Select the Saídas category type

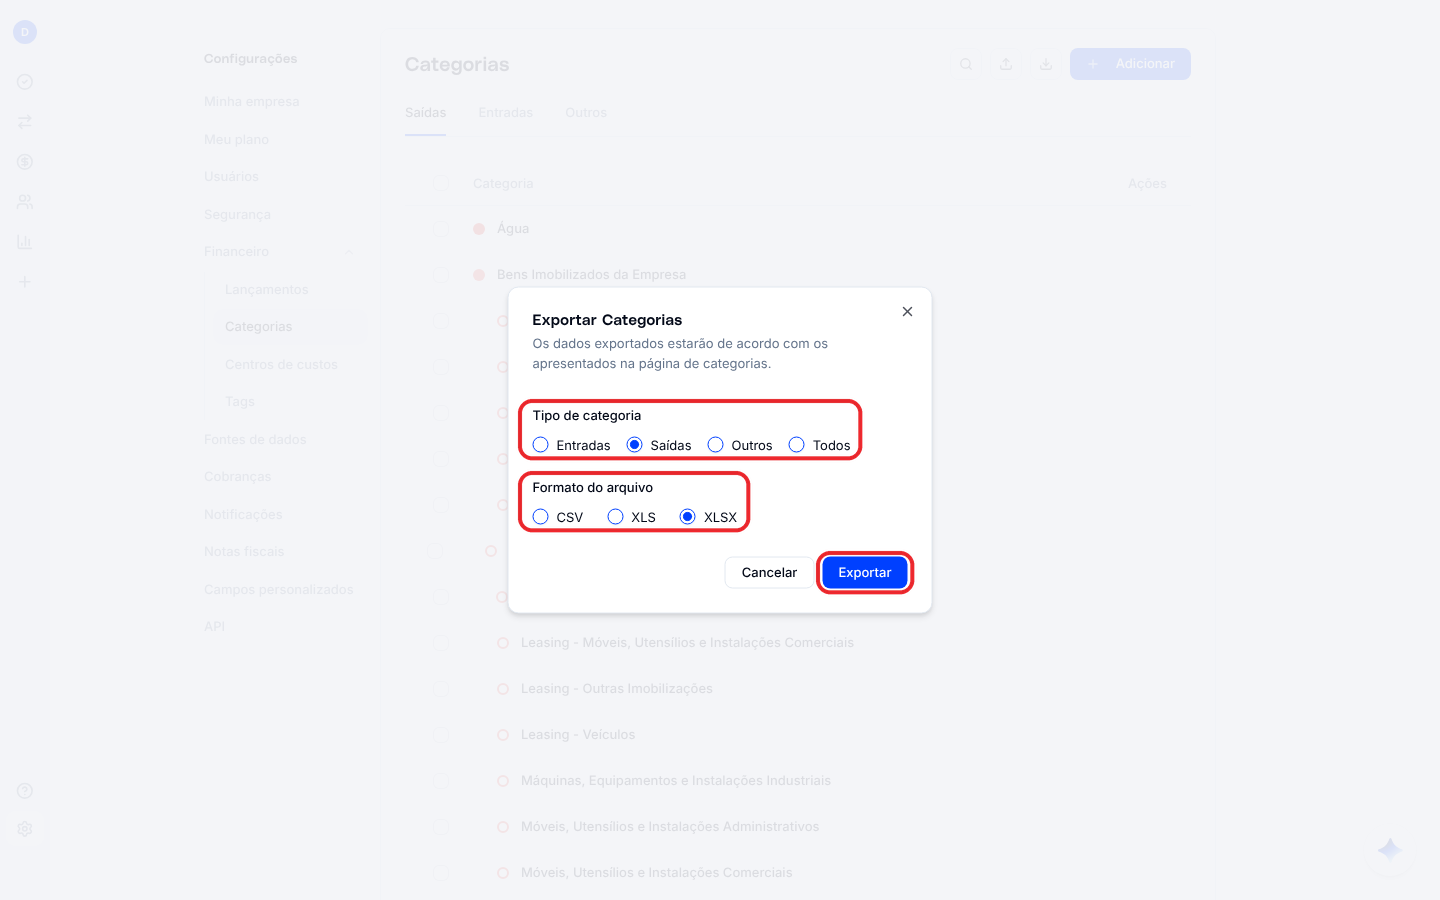click(x=635, y=445)
